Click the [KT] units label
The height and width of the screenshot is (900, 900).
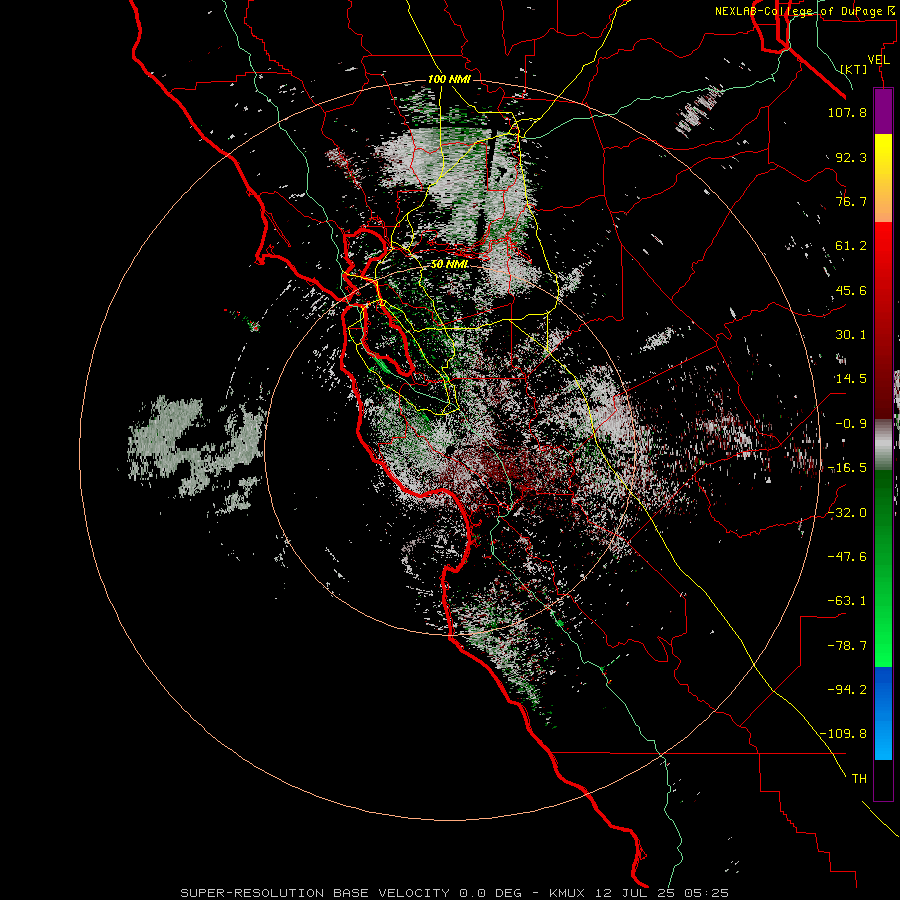coord(854,69)
